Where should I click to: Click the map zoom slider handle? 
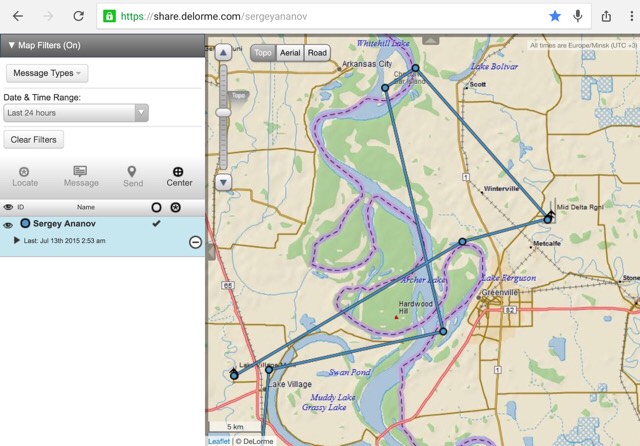(x=223, y=112)
